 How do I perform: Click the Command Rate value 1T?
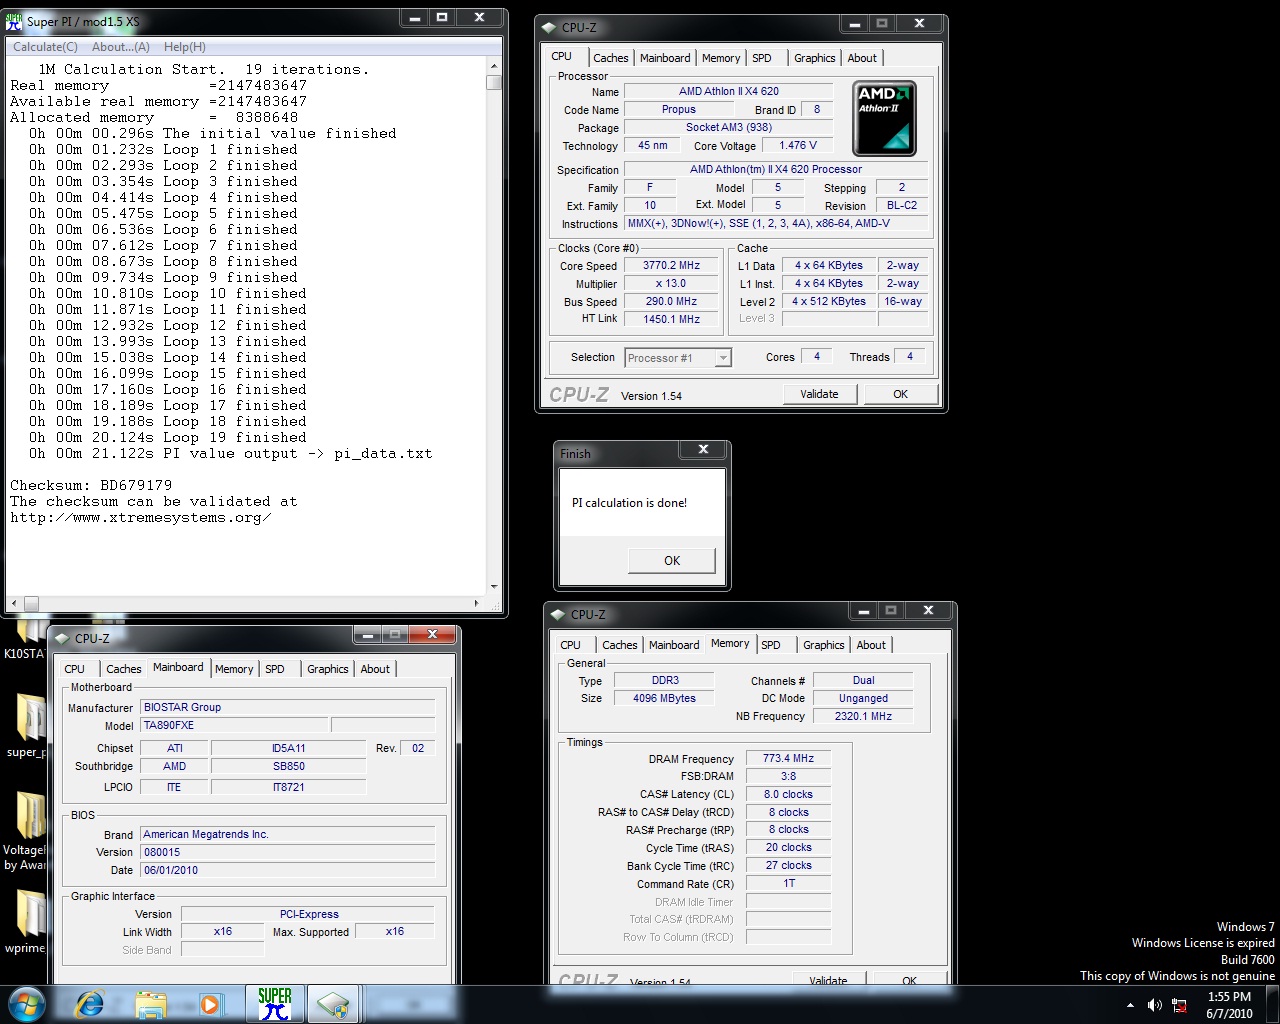pyautogui.click(x=789, y=884)
